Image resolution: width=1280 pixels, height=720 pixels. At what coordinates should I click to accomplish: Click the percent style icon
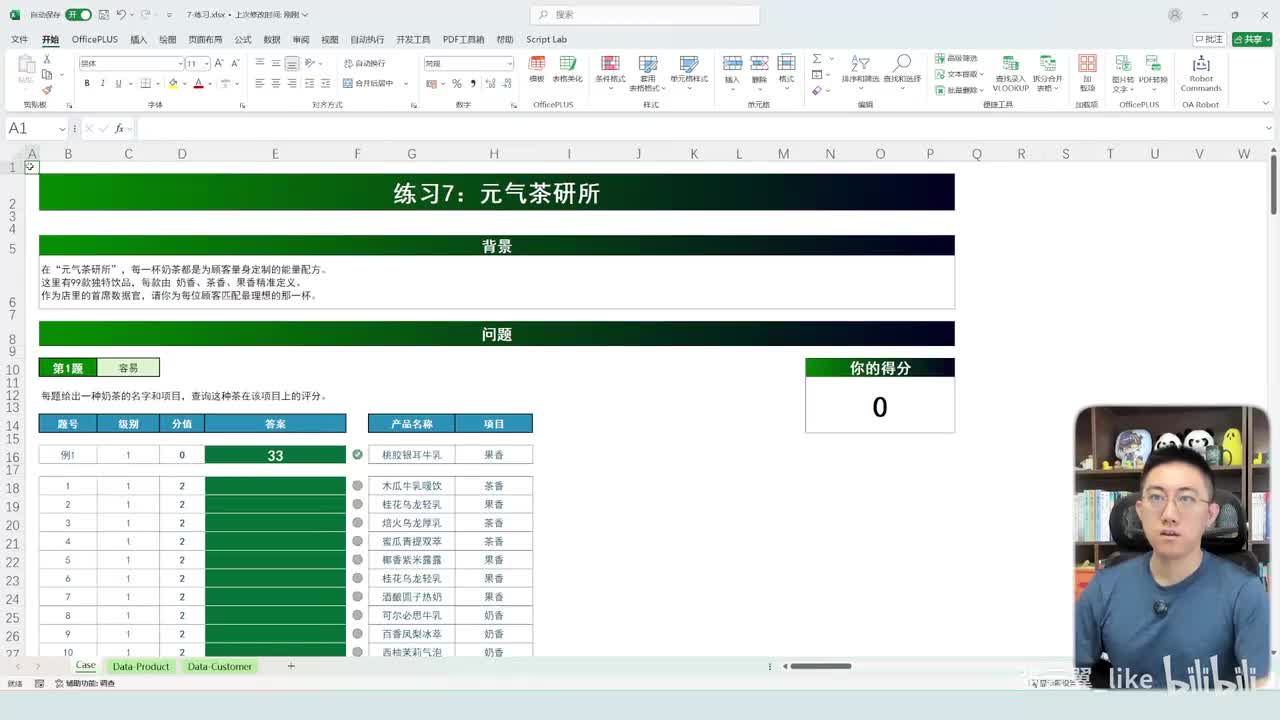pyautogui.click(x=456, y=83)
